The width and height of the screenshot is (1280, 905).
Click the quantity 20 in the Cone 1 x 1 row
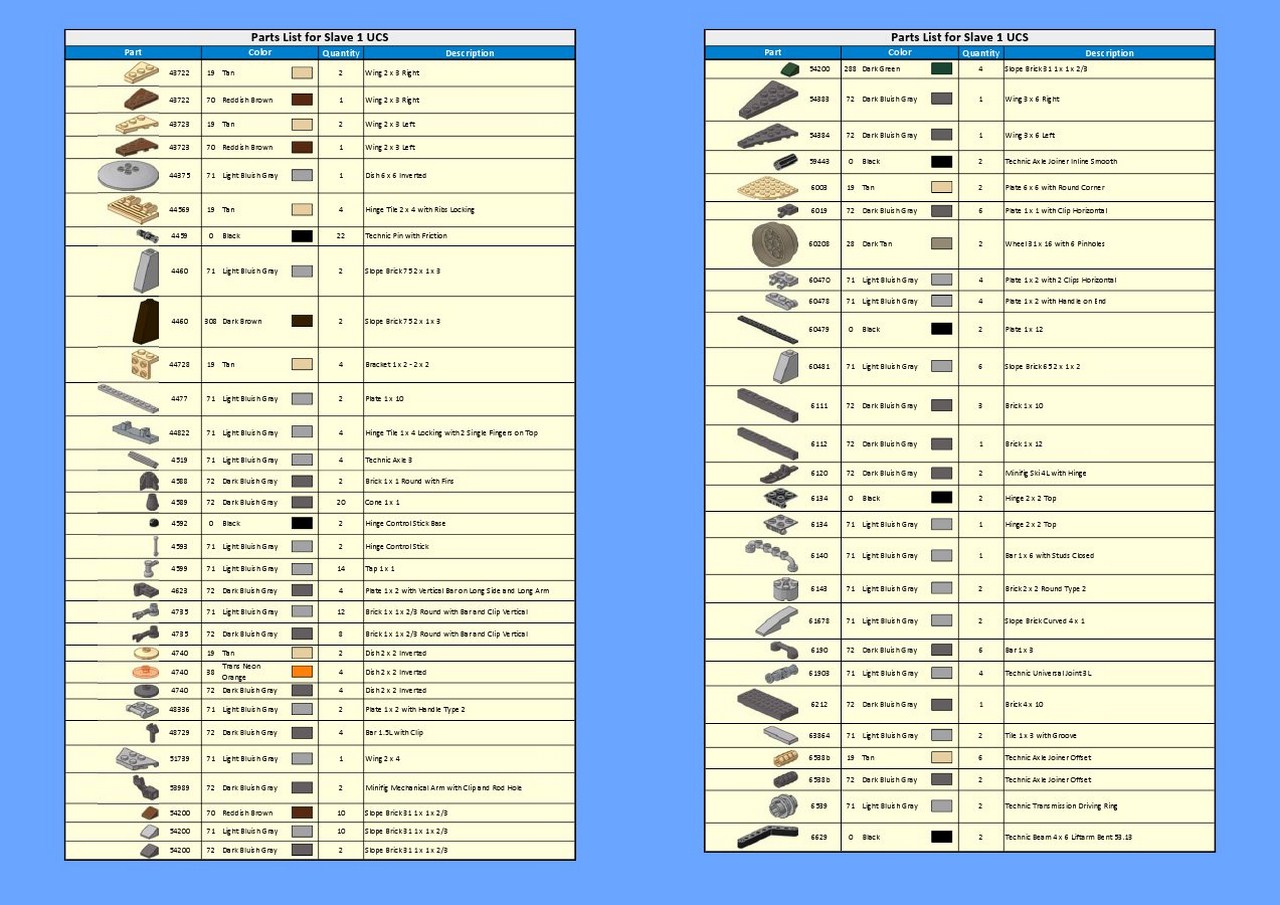(x=341, y=502)
